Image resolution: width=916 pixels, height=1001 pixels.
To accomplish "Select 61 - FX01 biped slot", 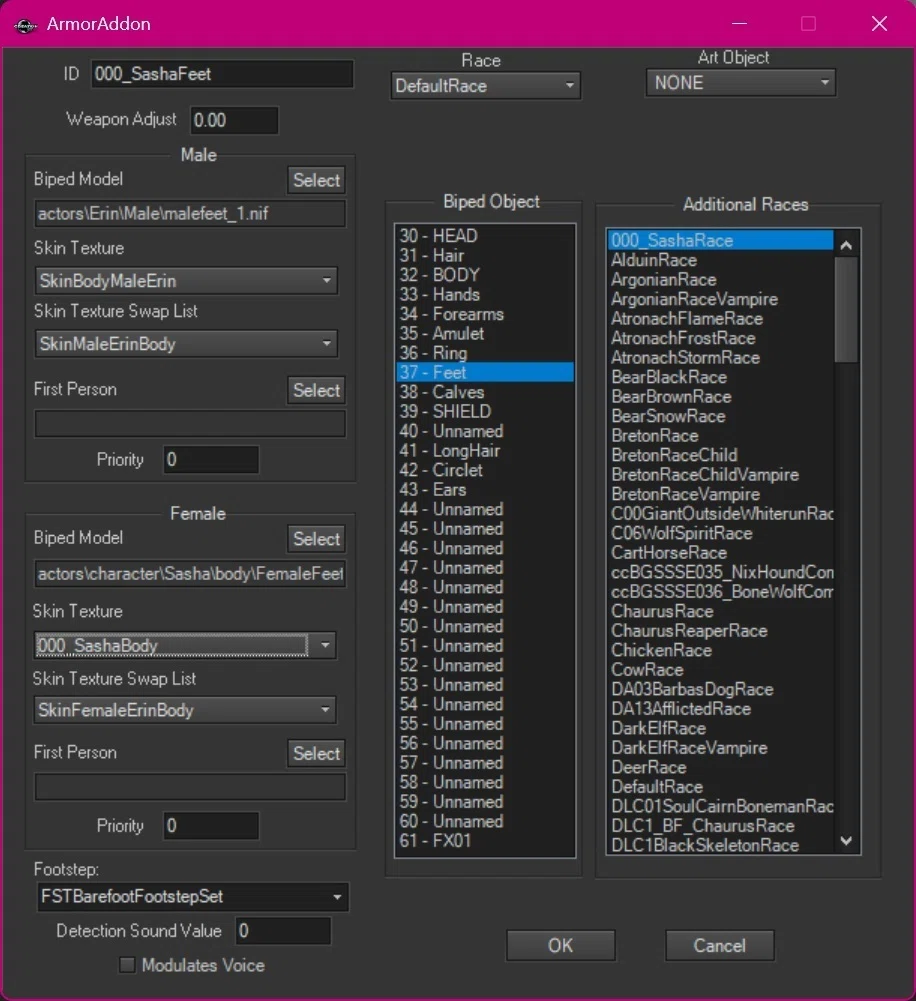I will pyautogui.click(x=485, y=841).
